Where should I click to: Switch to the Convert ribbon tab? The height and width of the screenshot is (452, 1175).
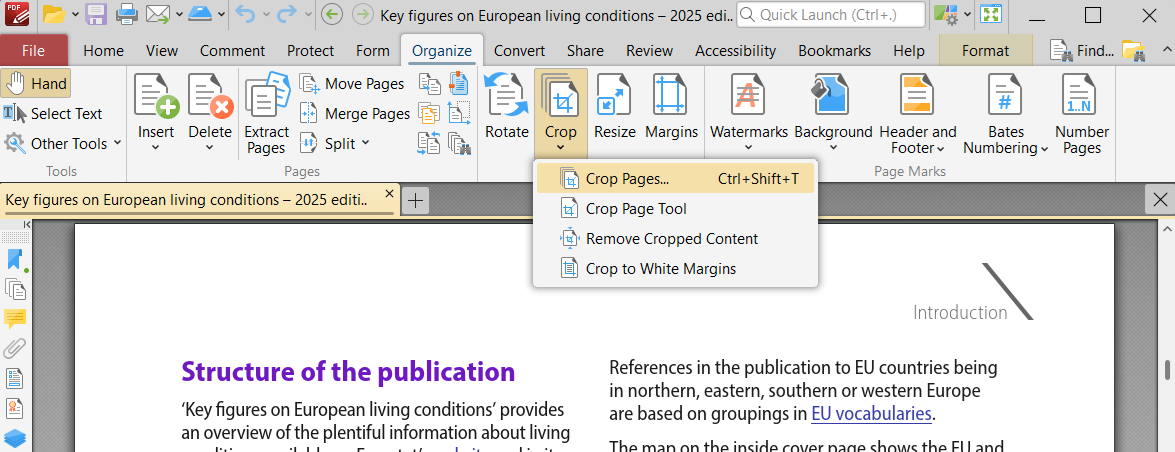(x=519, y=51)
